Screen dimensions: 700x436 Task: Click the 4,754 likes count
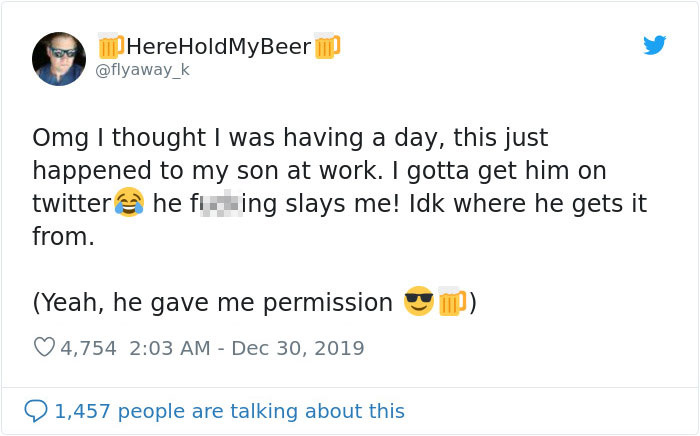89,348
